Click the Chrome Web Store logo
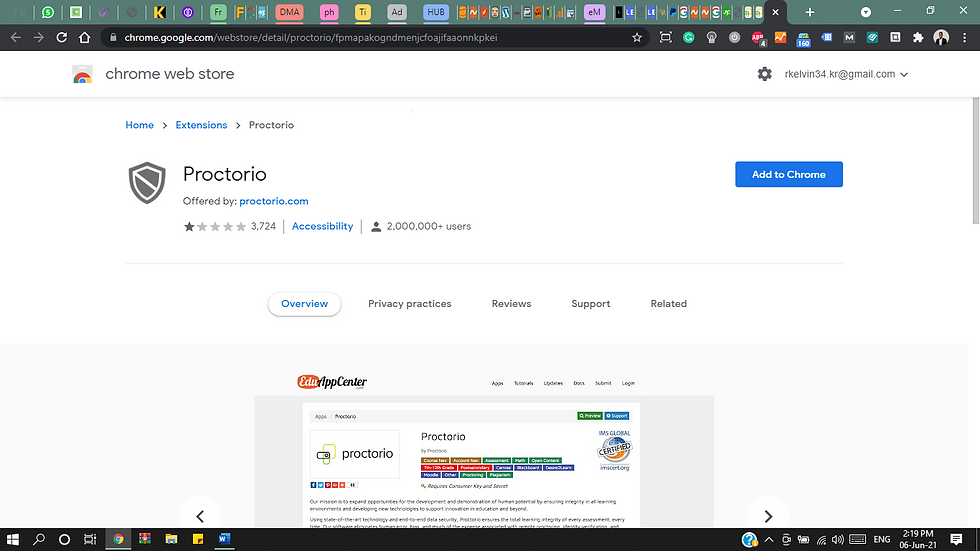The image size is (980, 551). (x=82, y=74)
